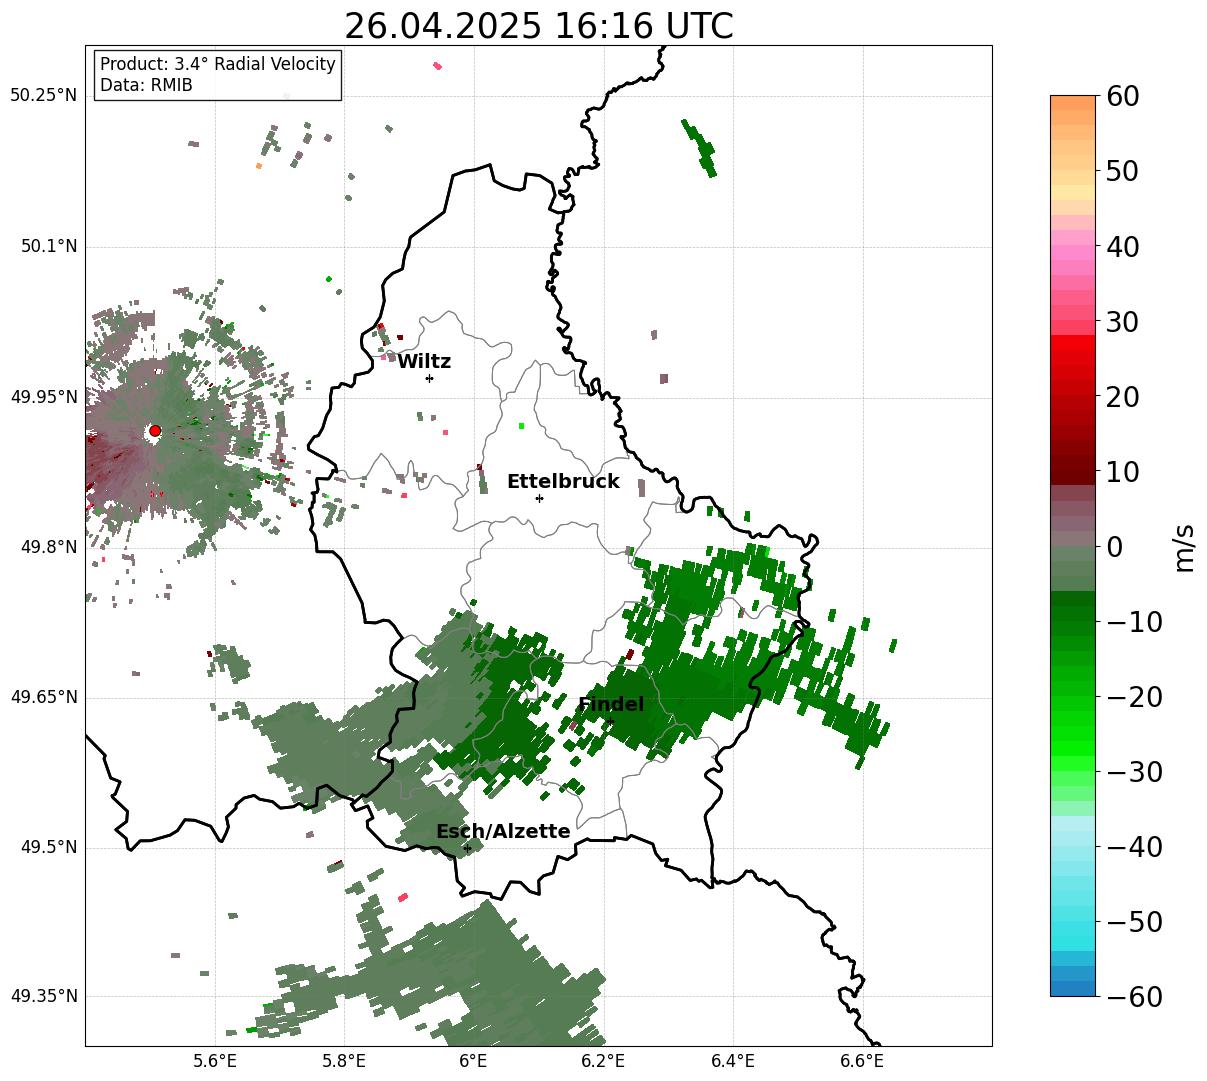
Task: Click the 'Product: 3.4° Radial Velocity' label
Action: point(218,64)
